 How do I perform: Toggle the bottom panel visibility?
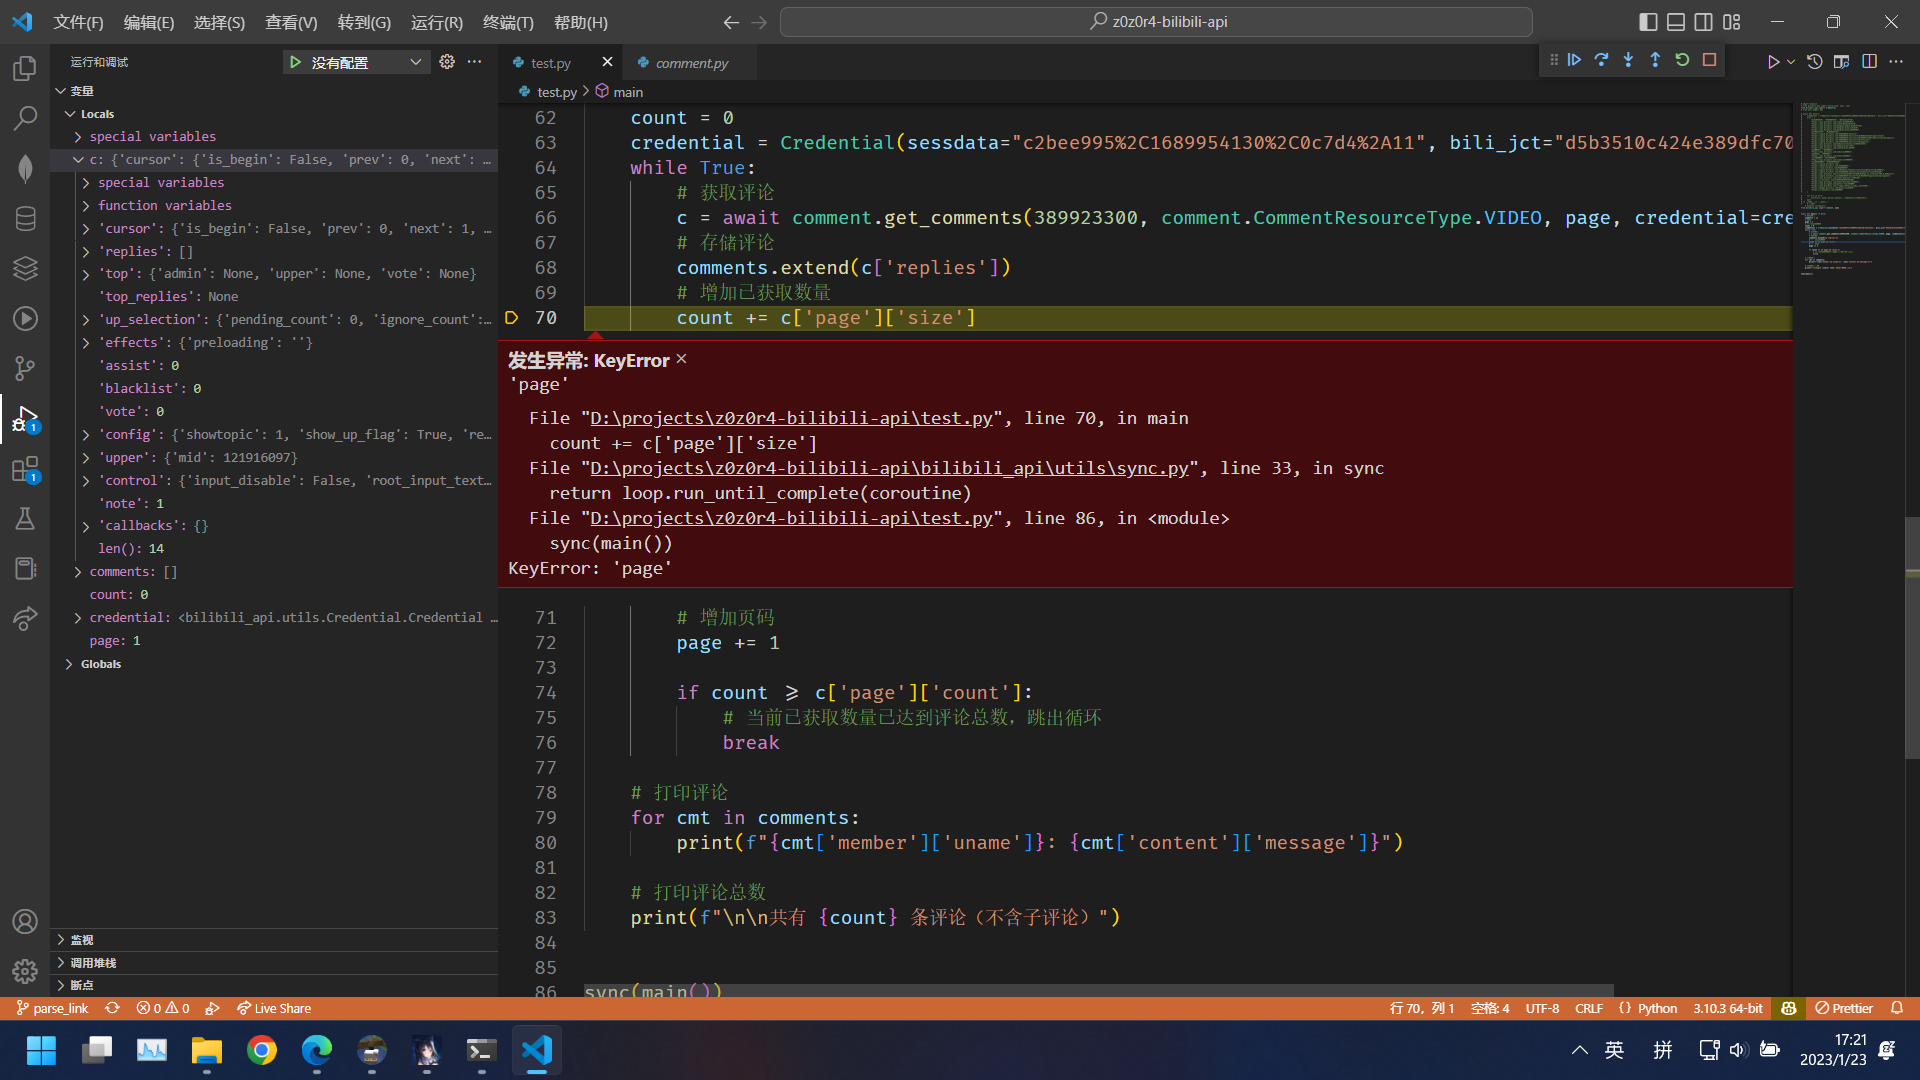[1674, 21]
